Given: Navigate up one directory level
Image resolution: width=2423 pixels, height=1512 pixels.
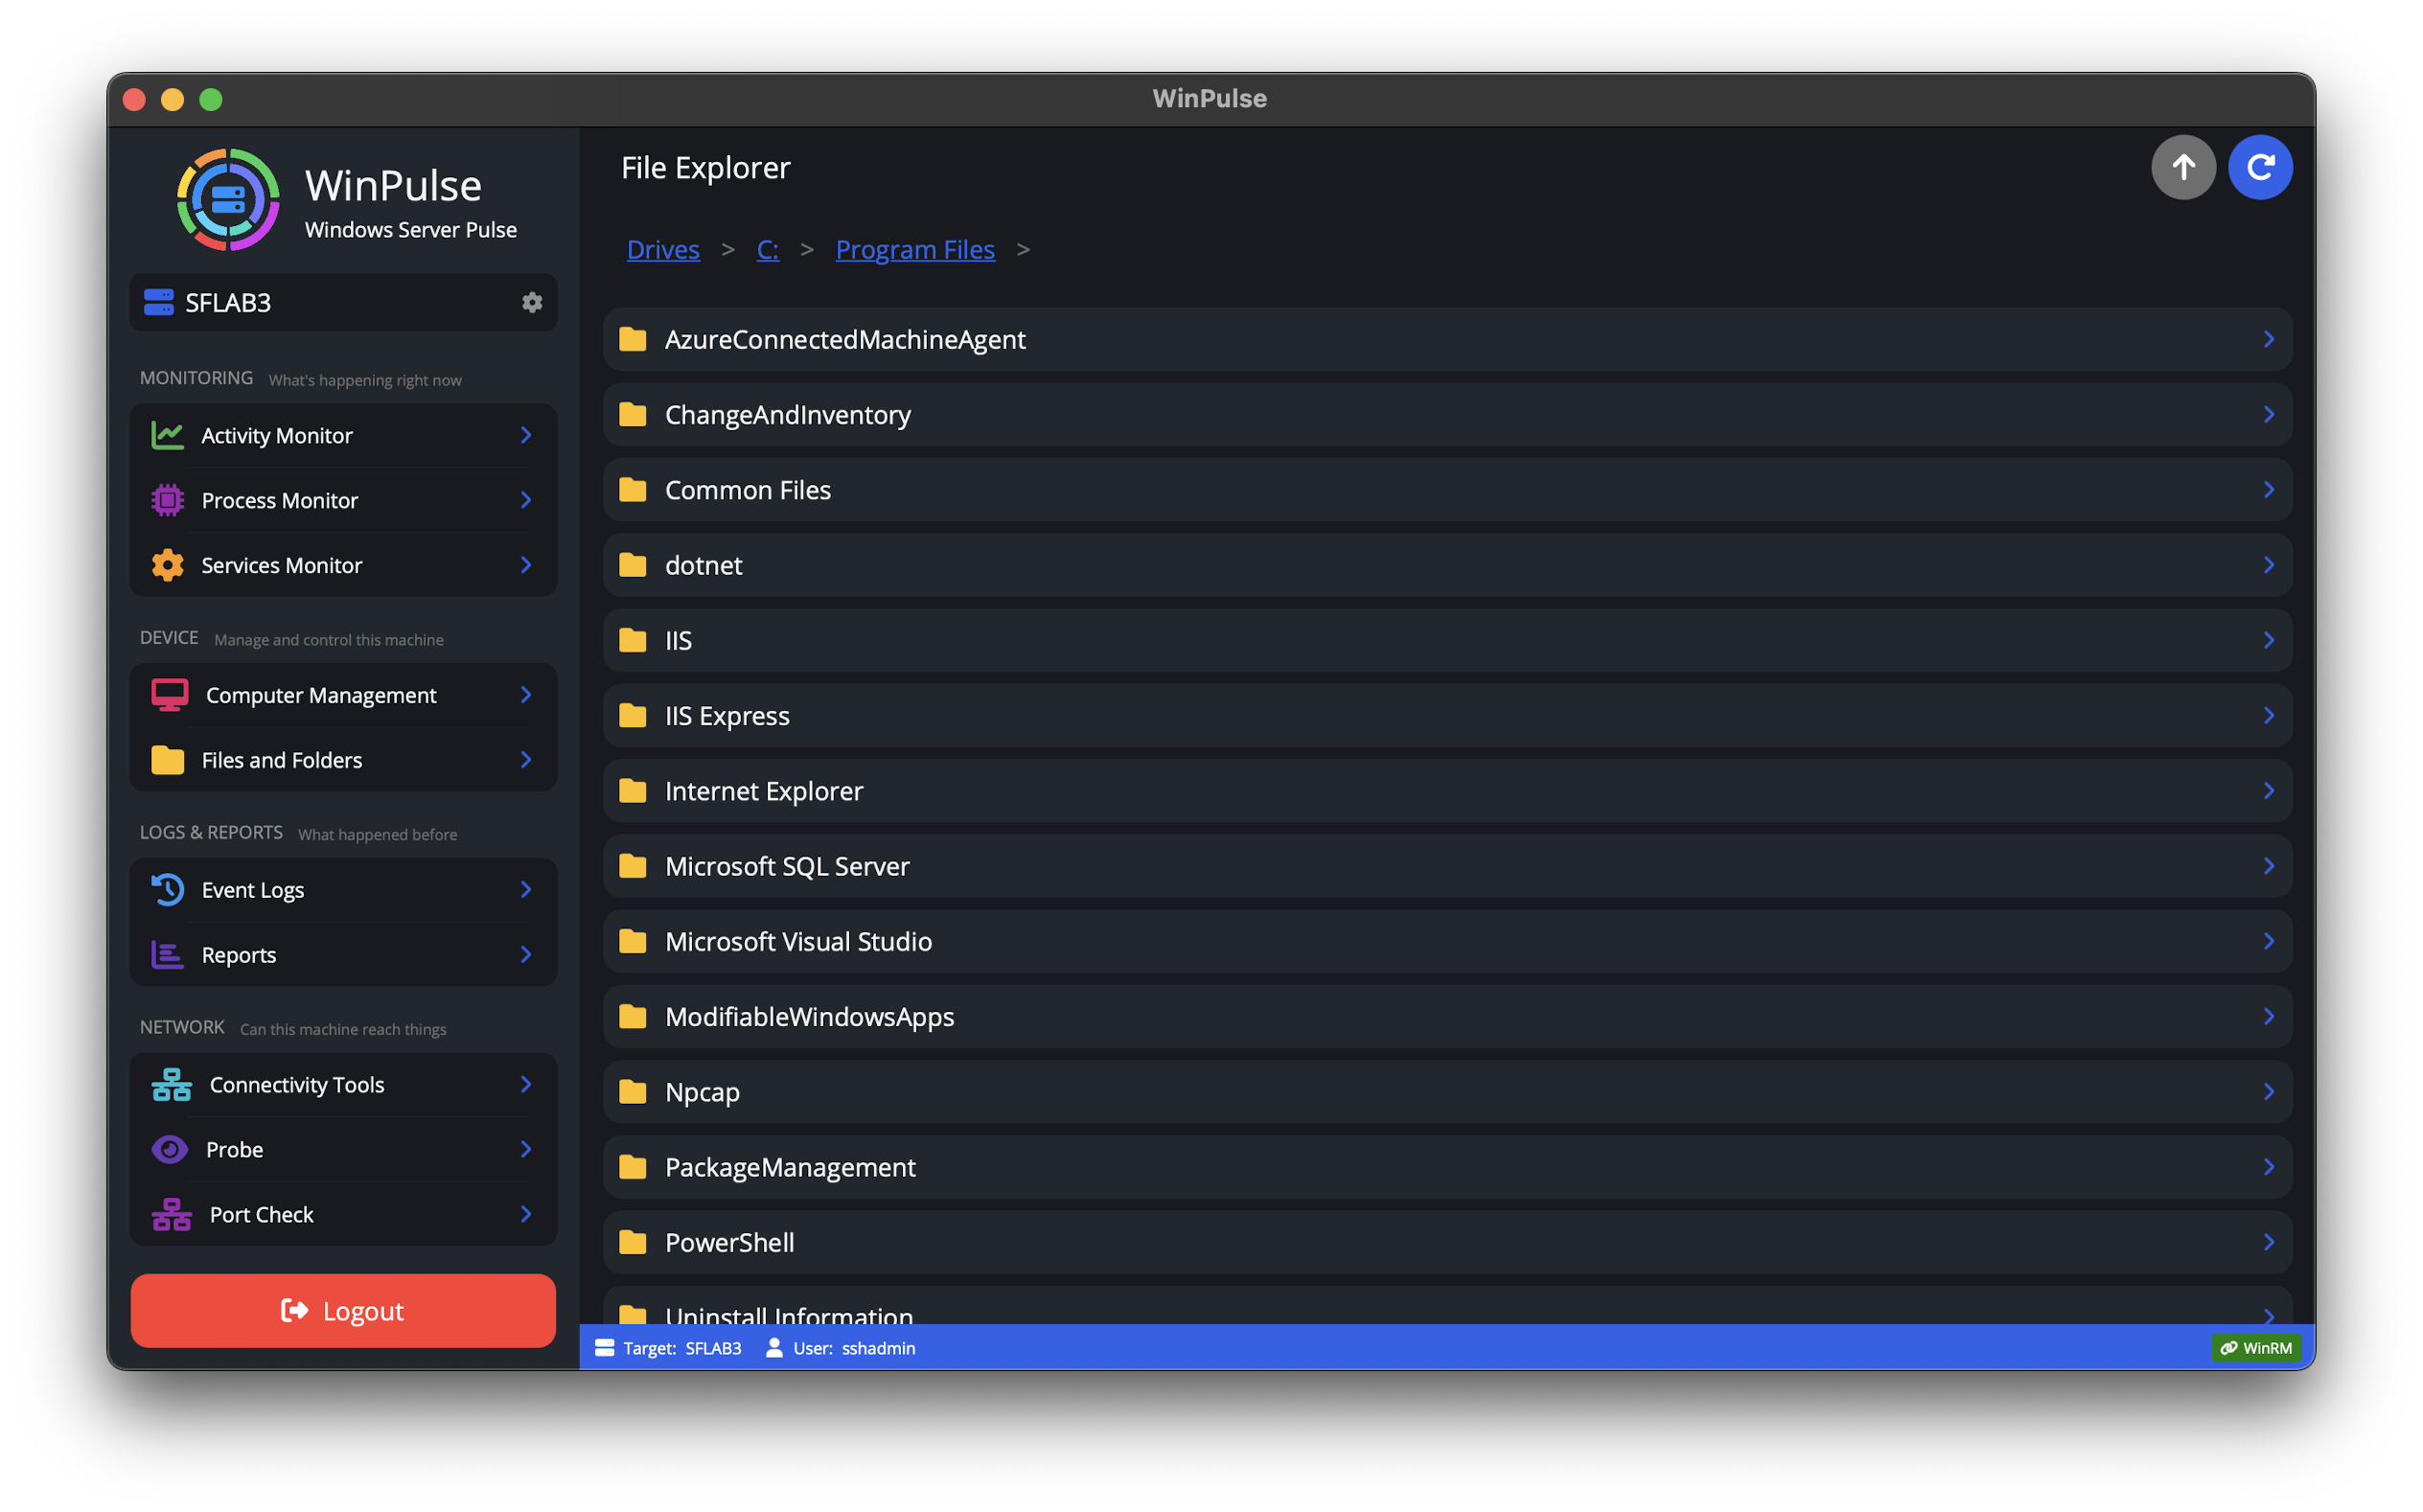Looking at the screenshot, I should (x=2184, y=167).
